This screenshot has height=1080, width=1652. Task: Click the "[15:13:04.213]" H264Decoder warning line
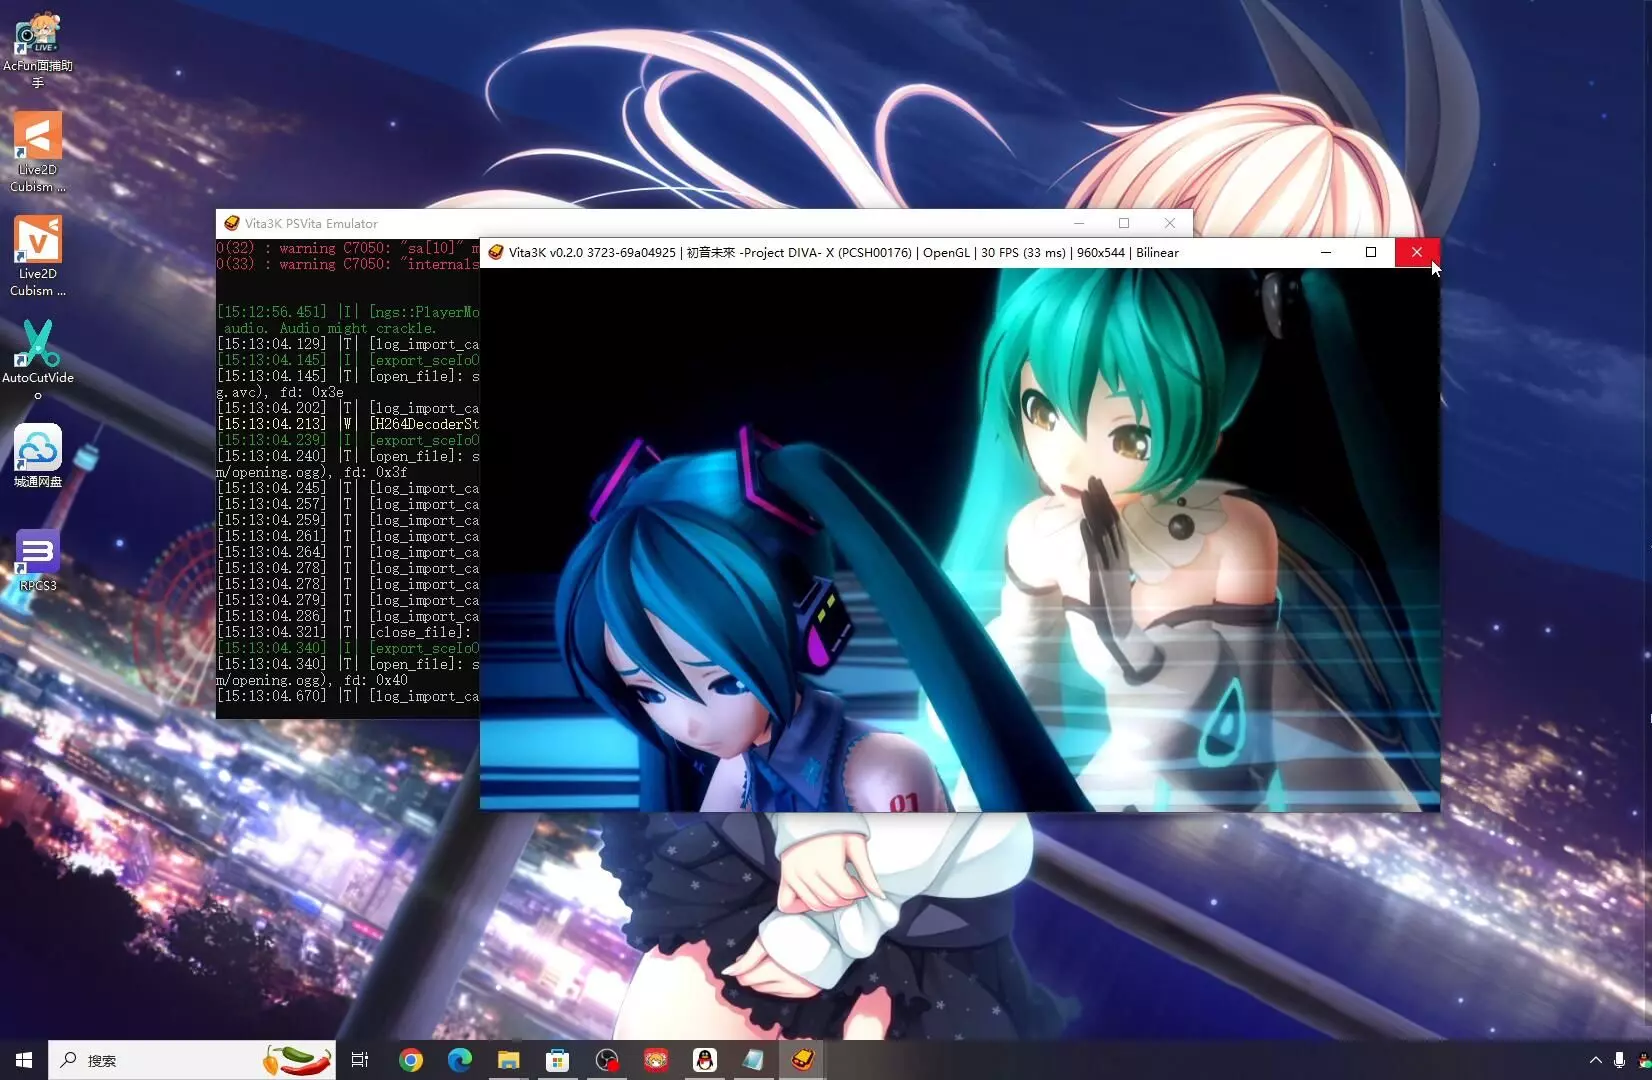[x=348, y=424]
